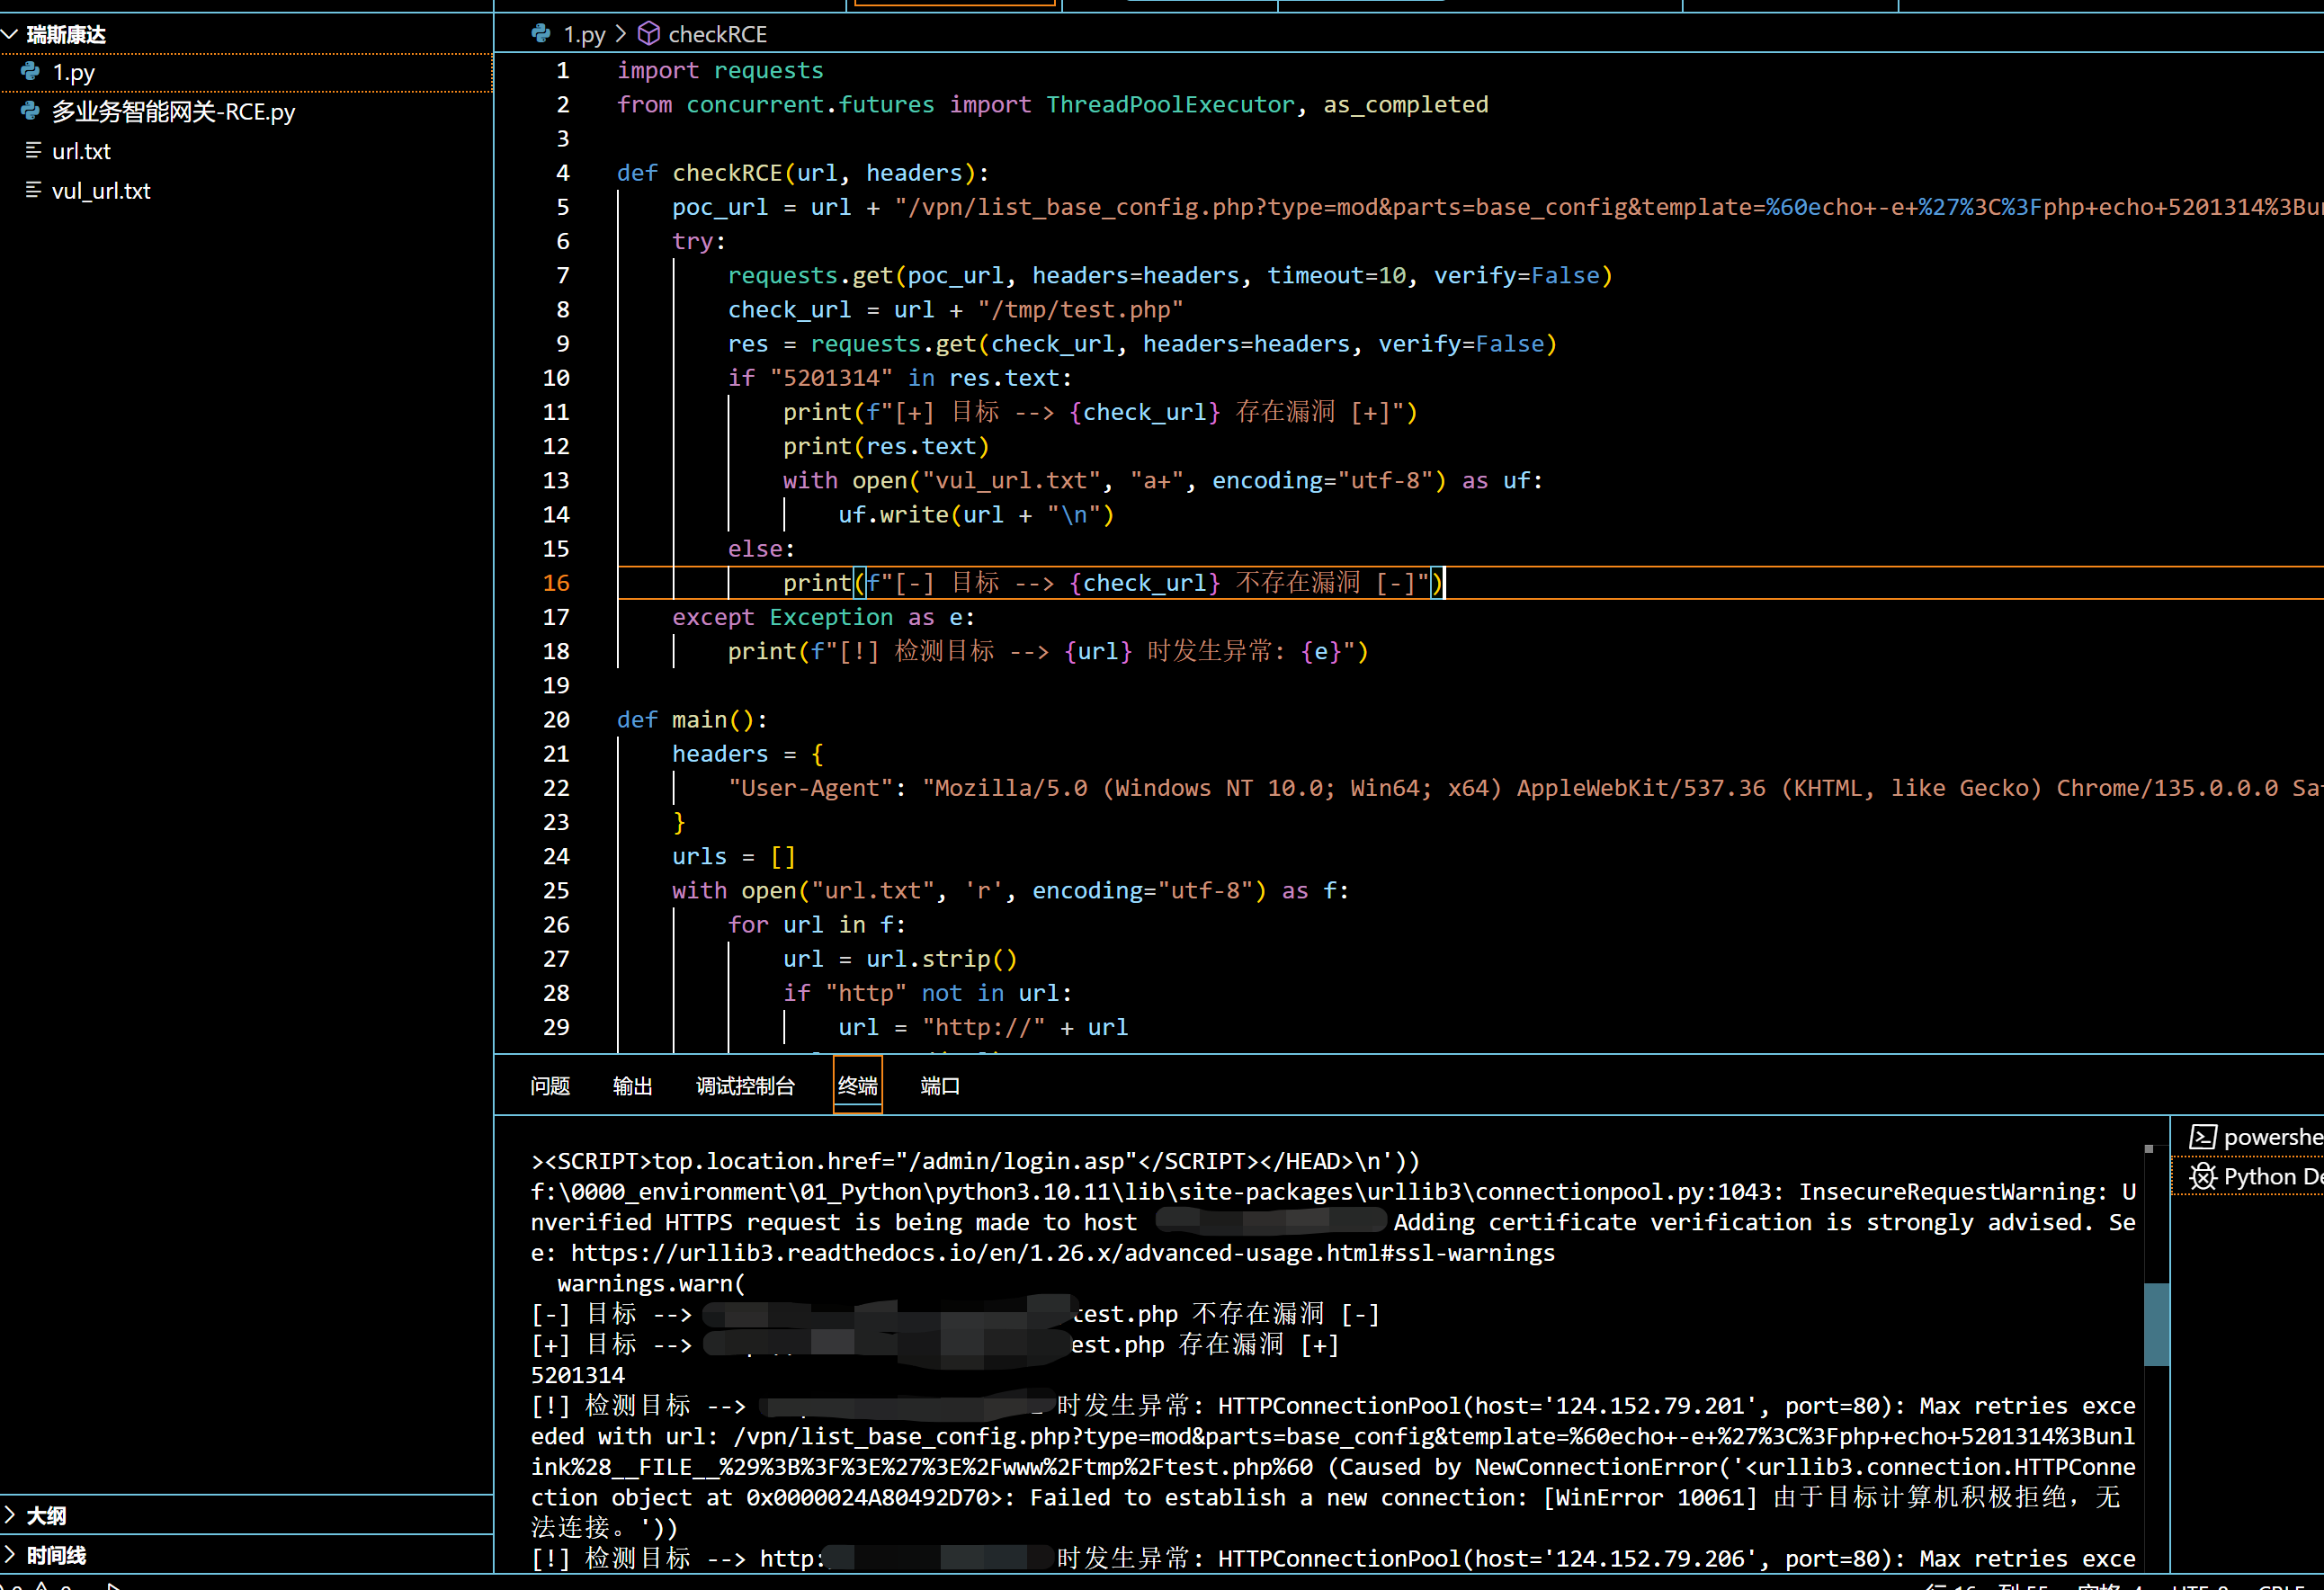Click 'def main():' definition line
2324x1590 pixels.
(x=692, y=720)
